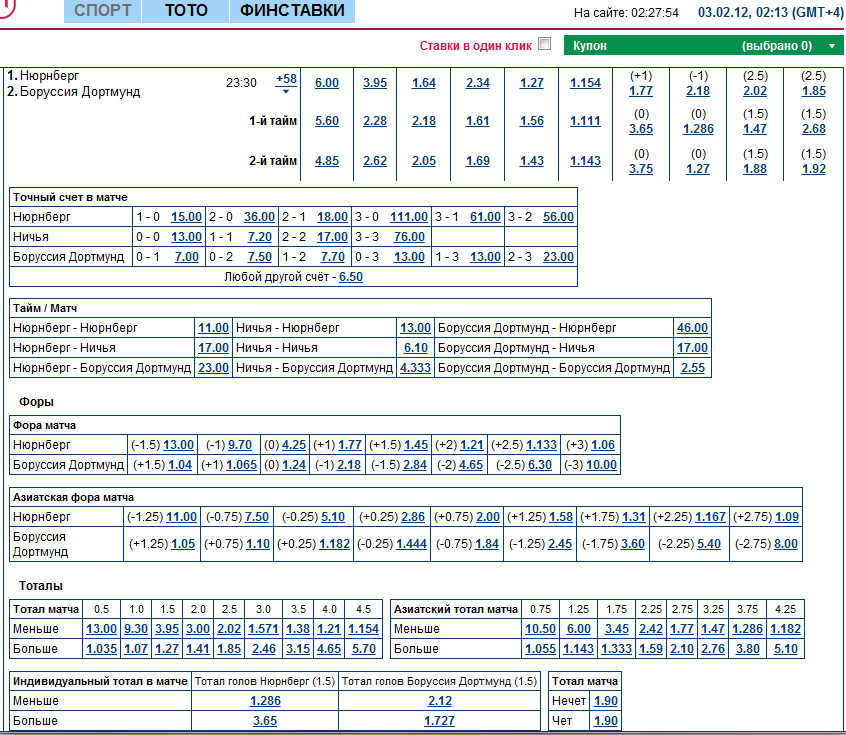Choose Боруссия handicap (-3) odds 10.00
This screenshot has height=735, width=846.
point(601,465)
